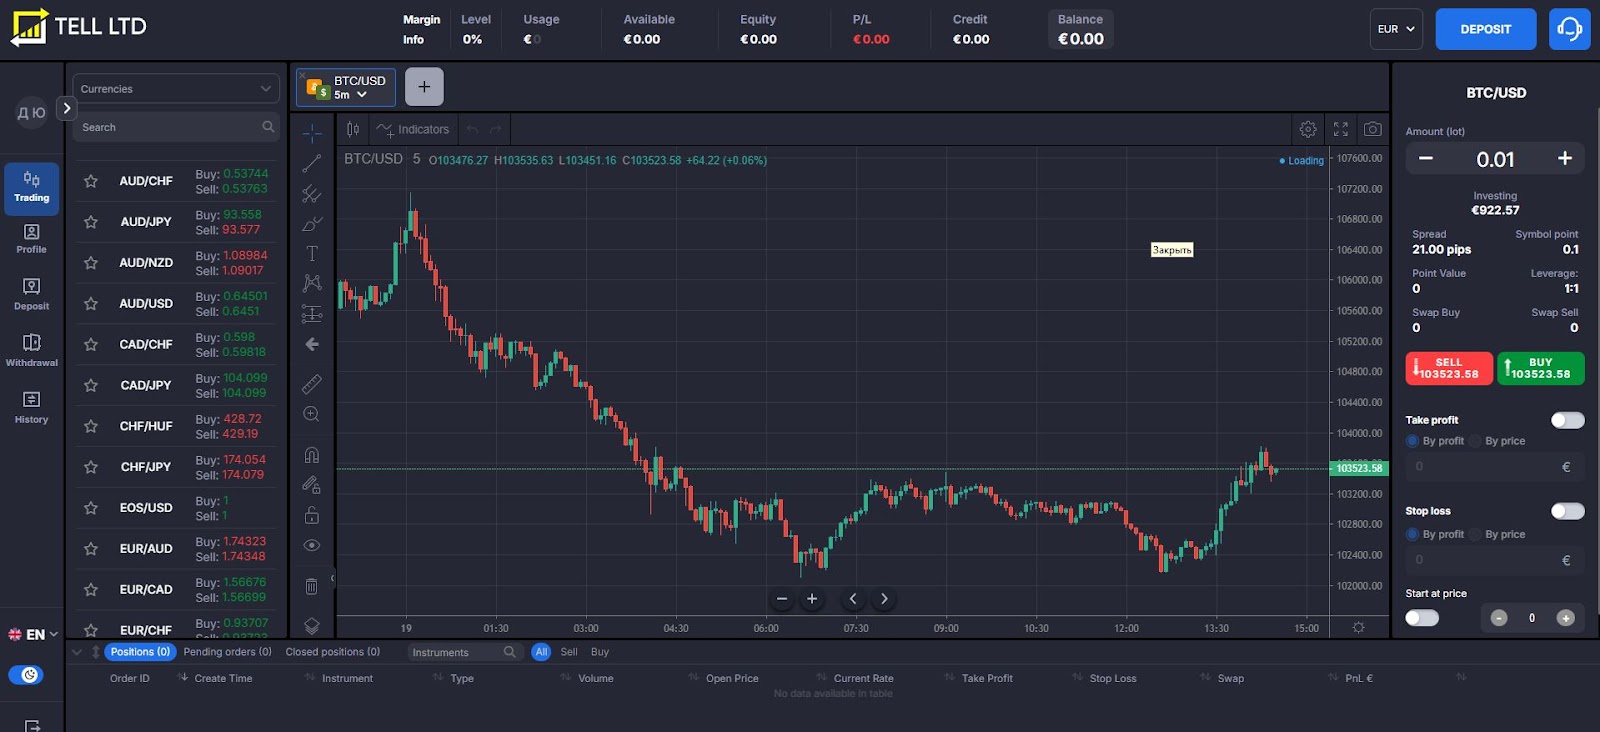Open the Currencies category dropdown
This screenshot has width=1600, height=732.
[x=175, y=89]
